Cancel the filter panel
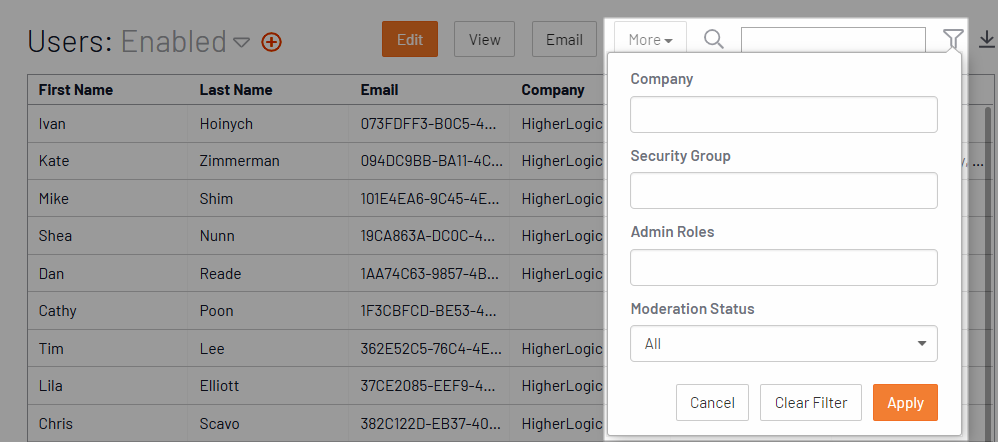Screen dimensions: 998x442 coord(712,403)
